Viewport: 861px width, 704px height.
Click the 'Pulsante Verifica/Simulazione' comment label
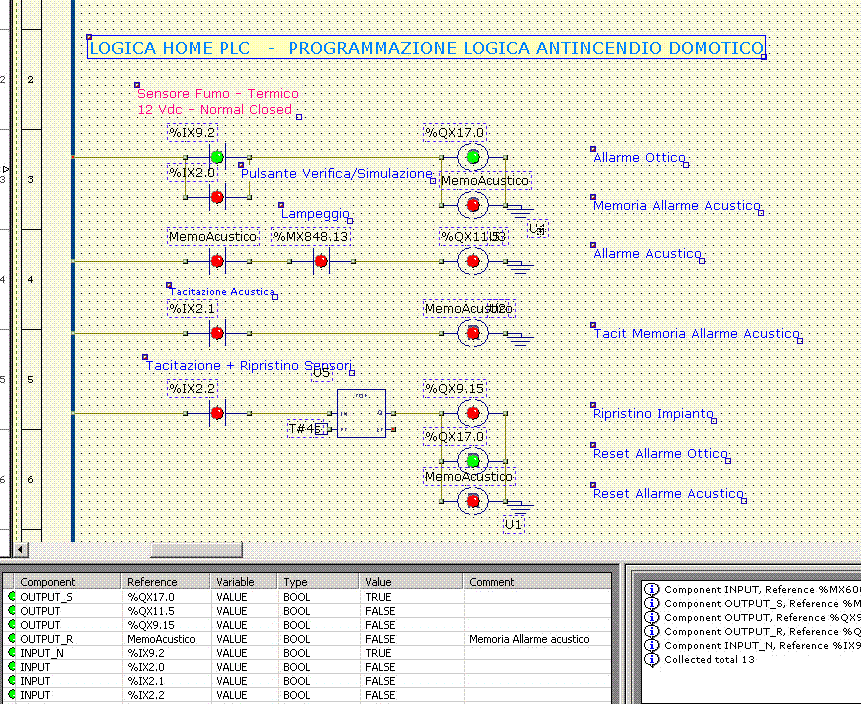[x=337, y=174]
